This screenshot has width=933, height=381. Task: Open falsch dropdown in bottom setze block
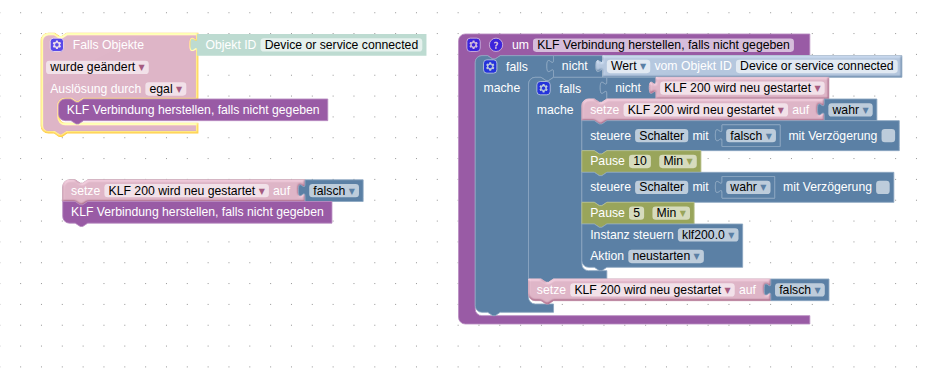(x=800, y=290)
